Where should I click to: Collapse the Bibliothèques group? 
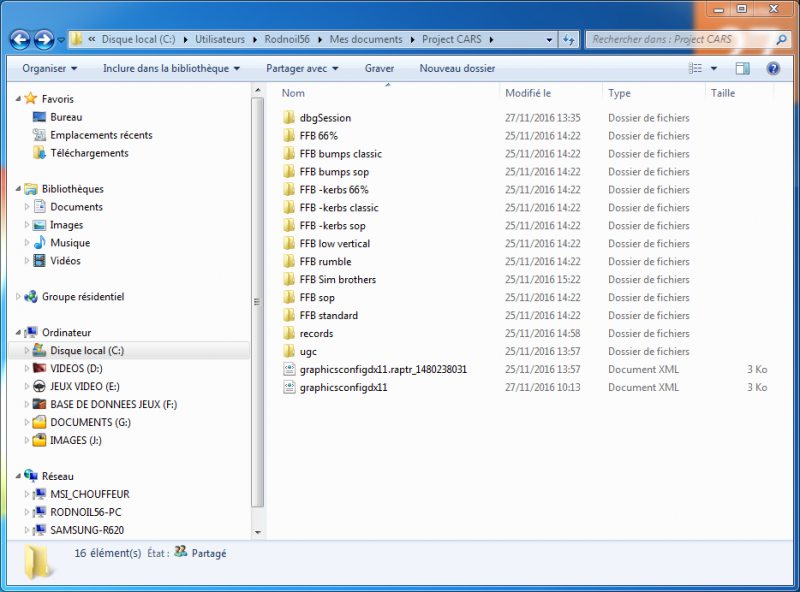click(18, 188)
